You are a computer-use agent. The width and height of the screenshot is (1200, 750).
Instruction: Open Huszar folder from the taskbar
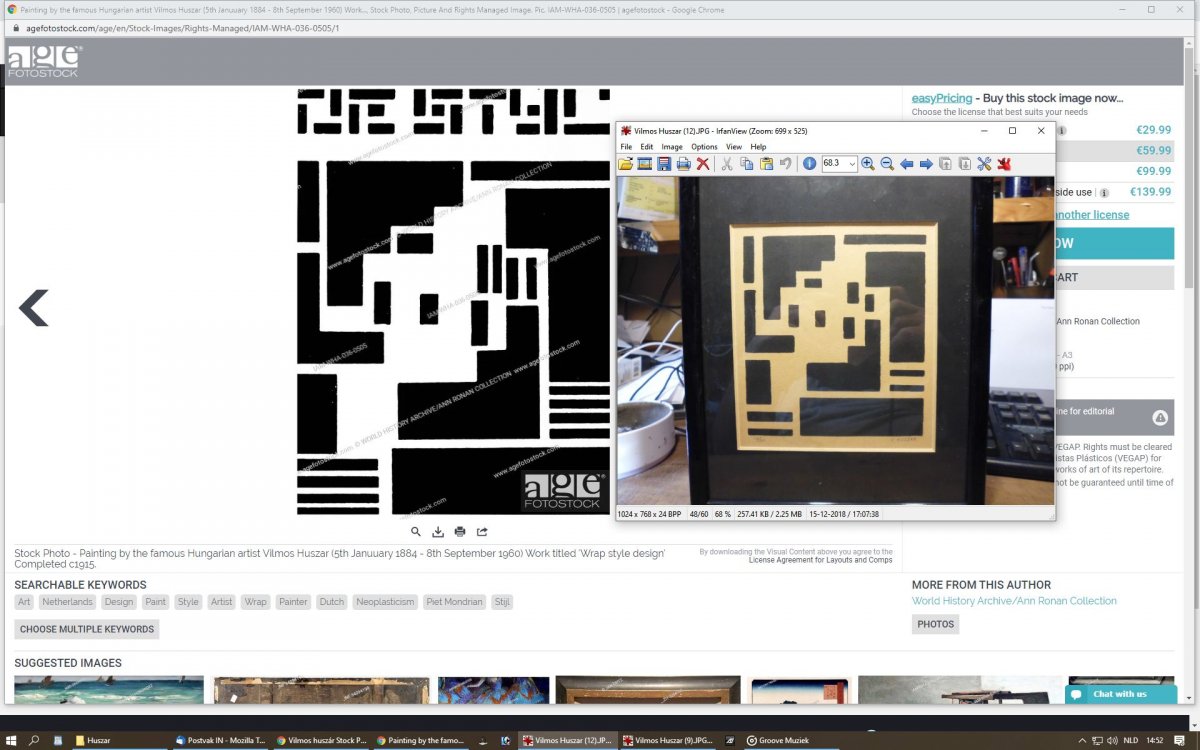click(x=120, y=740)
